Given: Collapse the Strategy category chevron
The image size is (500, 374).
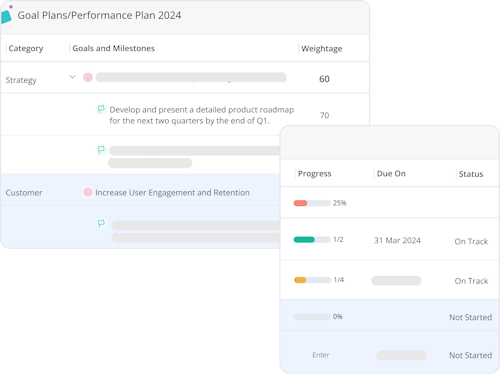Looking at the screenshot, I should click(x=72, y=77).
